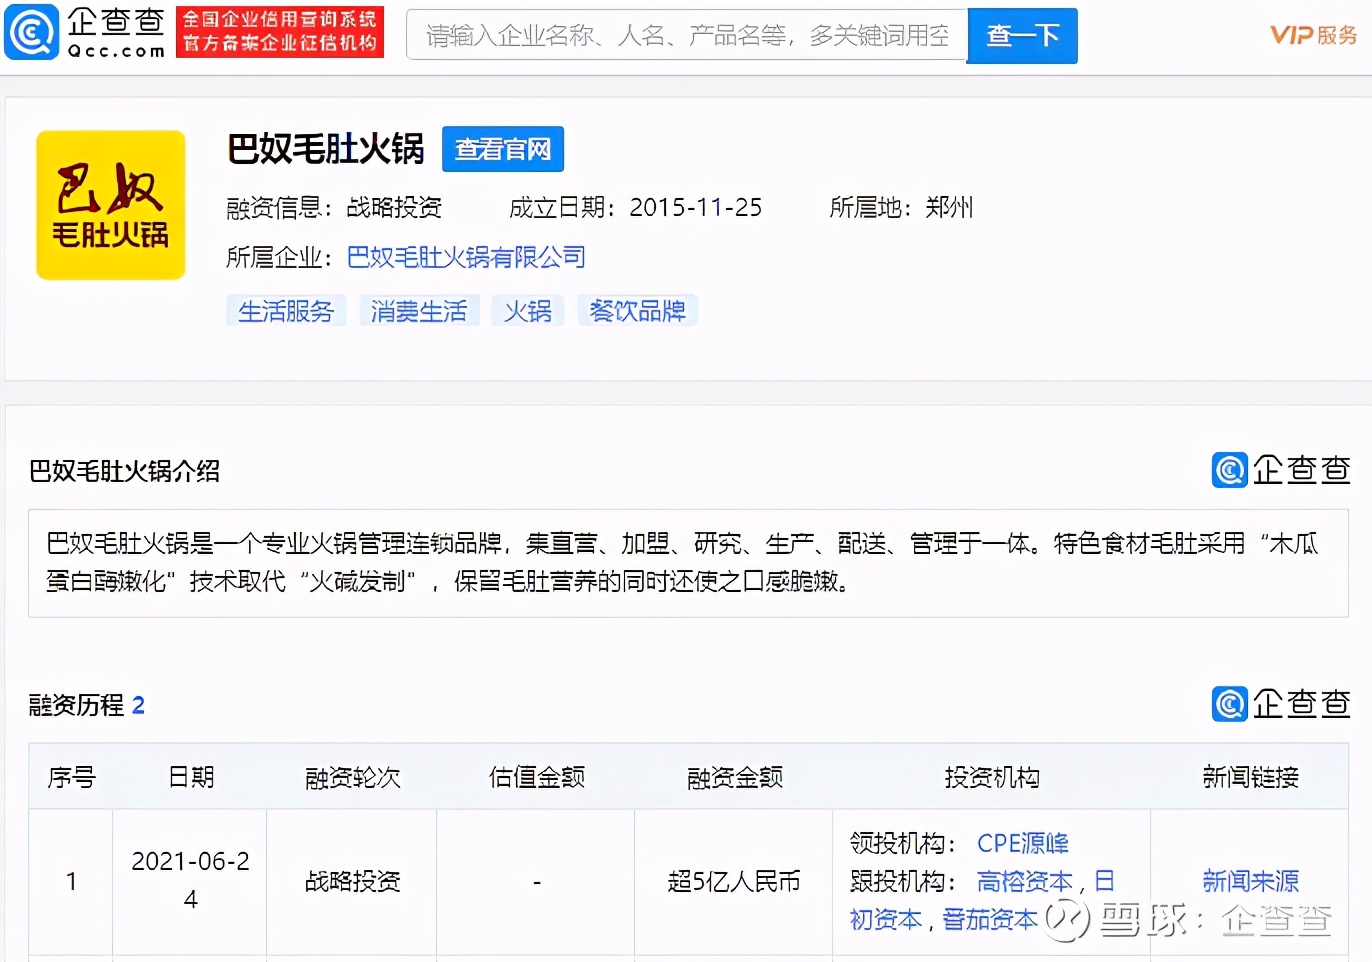This screenshot has height=962, width=1372.
Task: Open Qcc.com via the blue logo mark
Action: 31,33
